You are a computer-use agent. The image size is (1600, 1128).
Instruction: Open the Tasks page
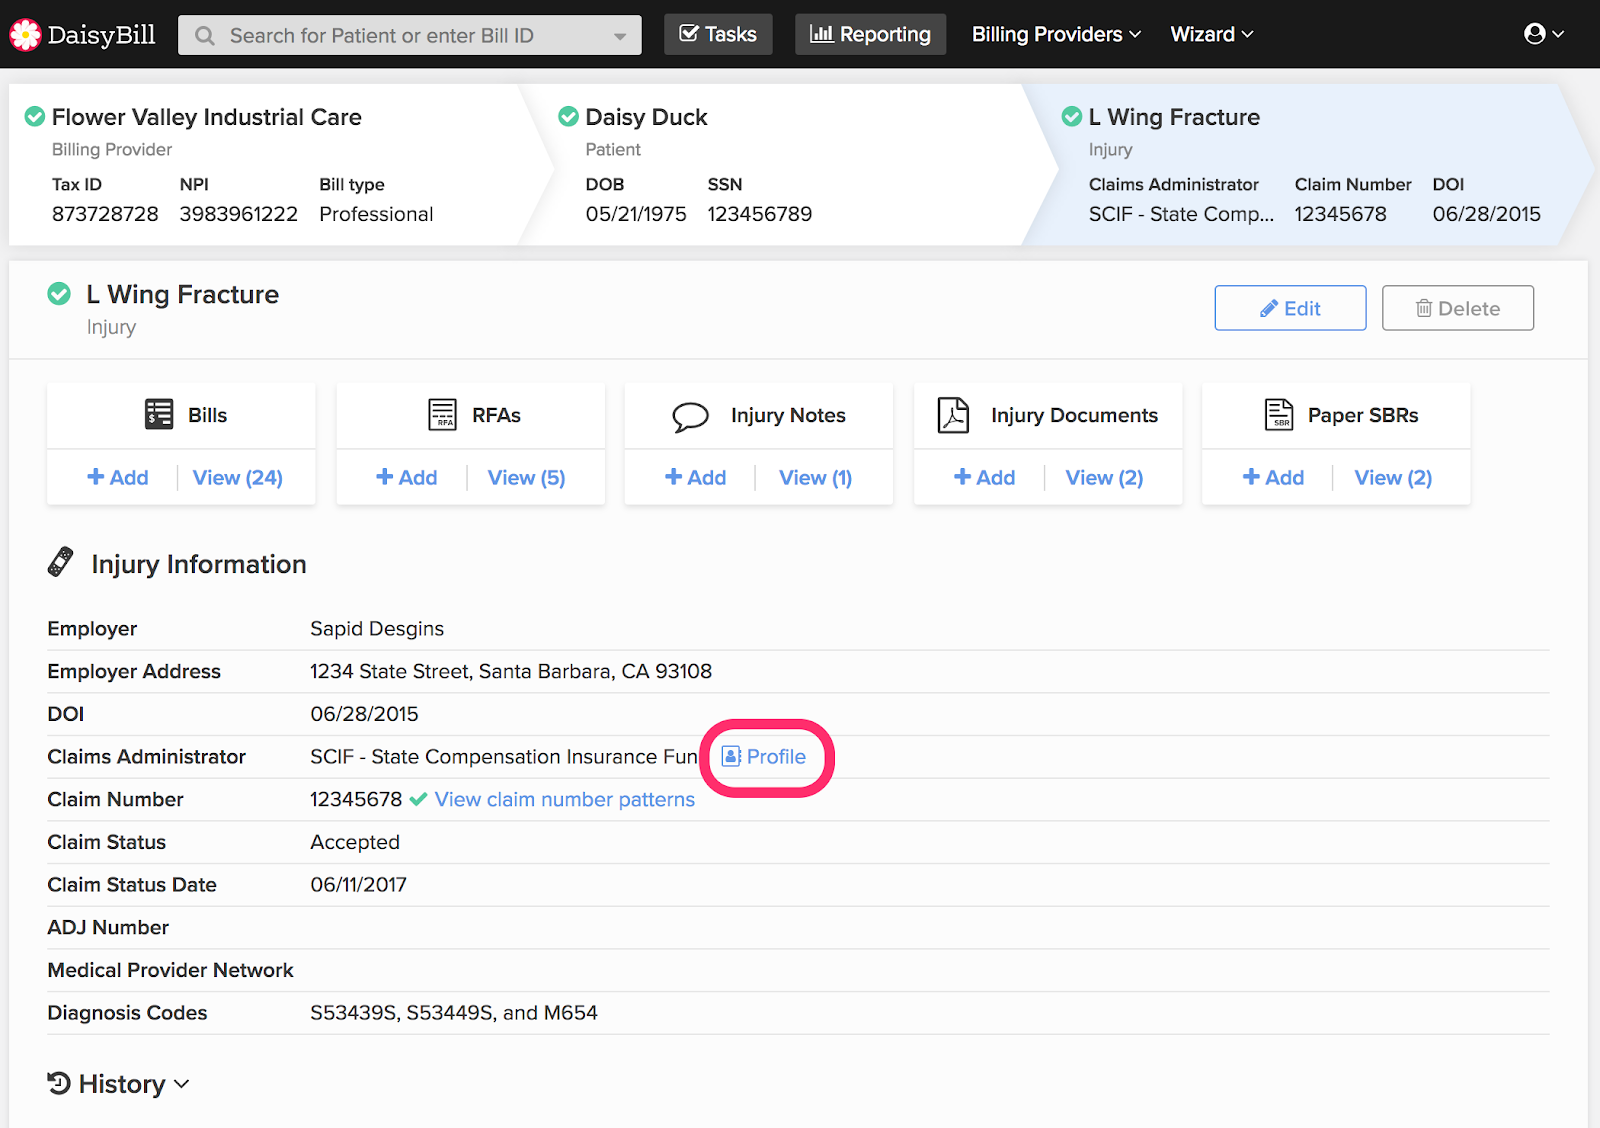point(718,34)
